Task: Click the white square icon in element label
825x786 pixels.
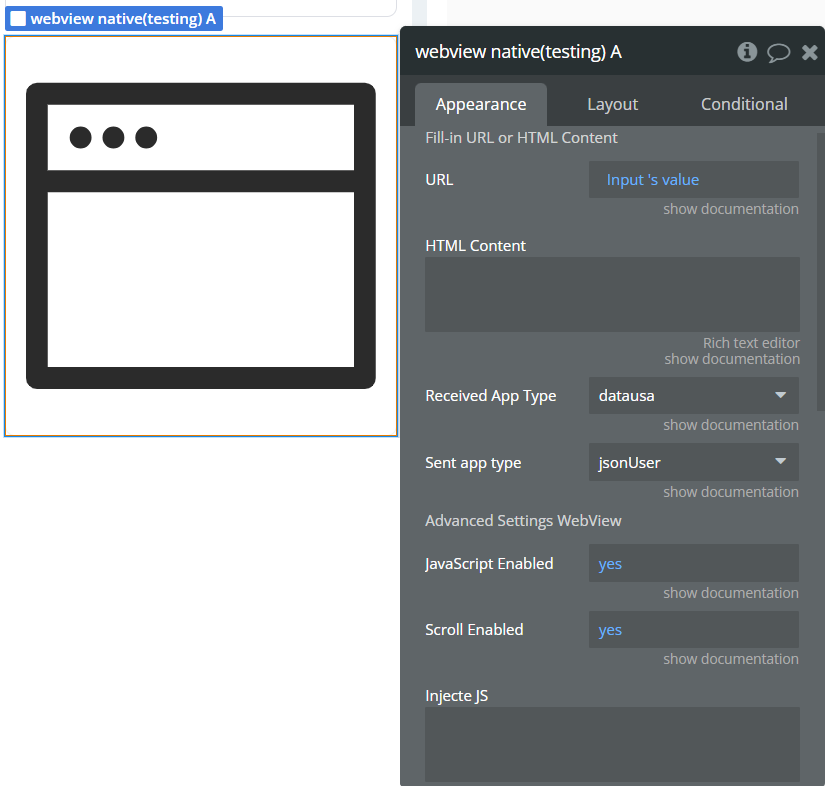Action: coord(18,18)
